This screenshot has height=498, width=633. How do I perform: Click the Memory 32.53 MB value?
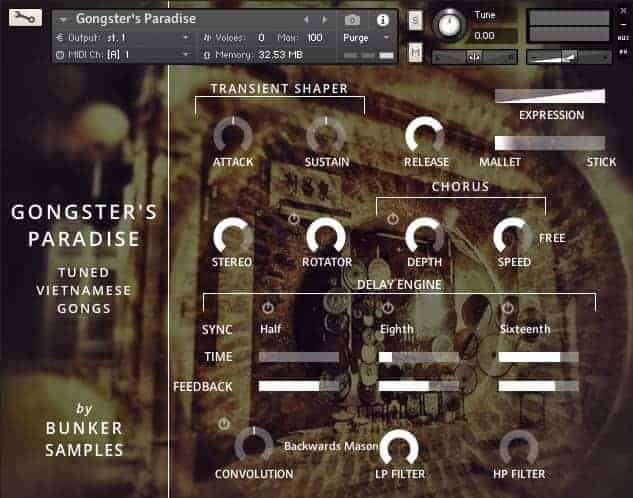(x=281, y=55)
